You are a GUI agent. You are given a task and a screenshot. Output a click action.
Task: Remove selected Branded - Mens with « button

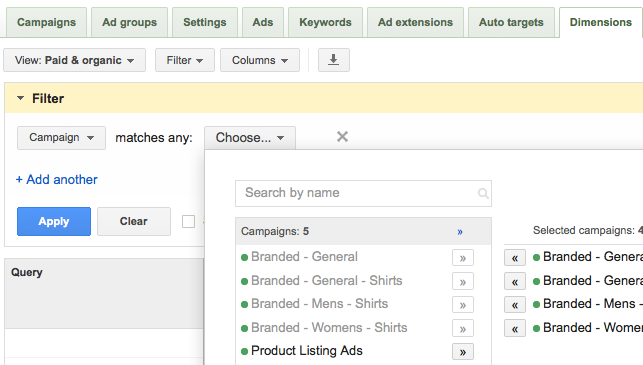tap(515, 305)
